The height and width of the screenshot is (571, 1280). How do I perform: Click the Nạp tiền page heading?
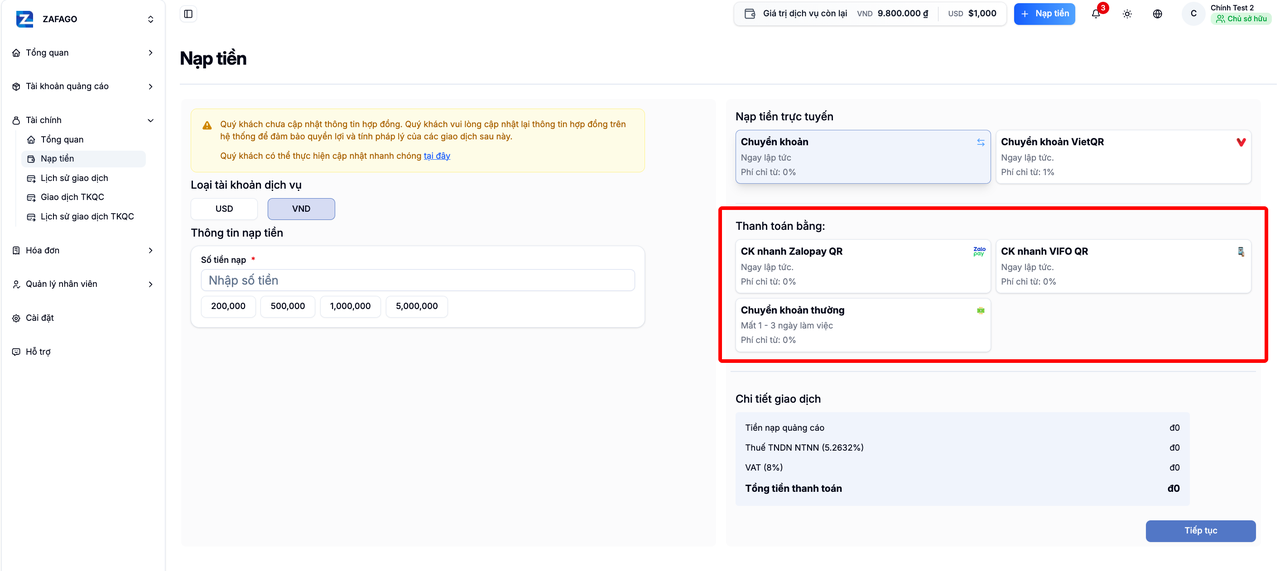213,59
